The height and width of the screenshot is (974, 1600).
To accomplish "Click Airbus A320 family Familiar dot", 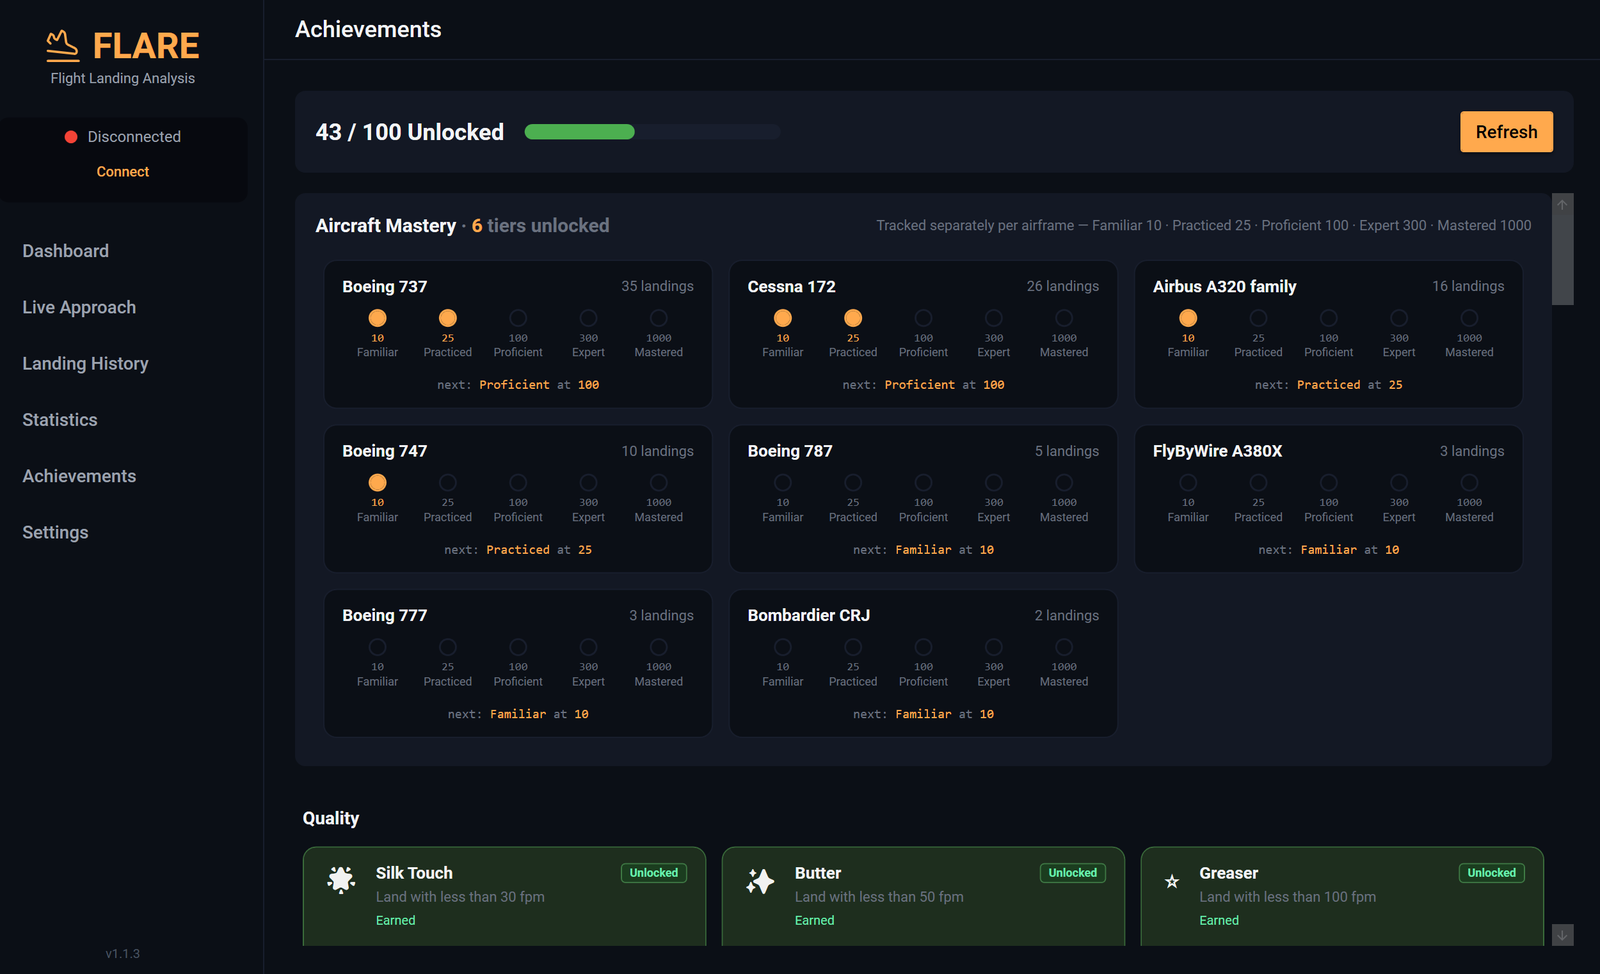I will coord(1188,318).
